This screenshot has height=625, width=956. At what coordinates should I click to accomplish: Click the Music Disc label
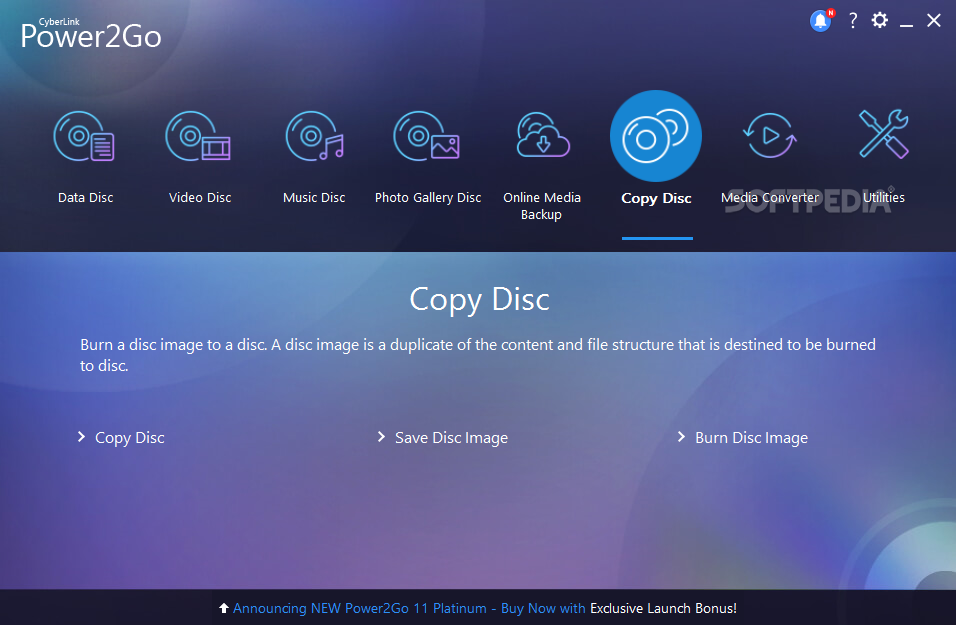point(314,198)
